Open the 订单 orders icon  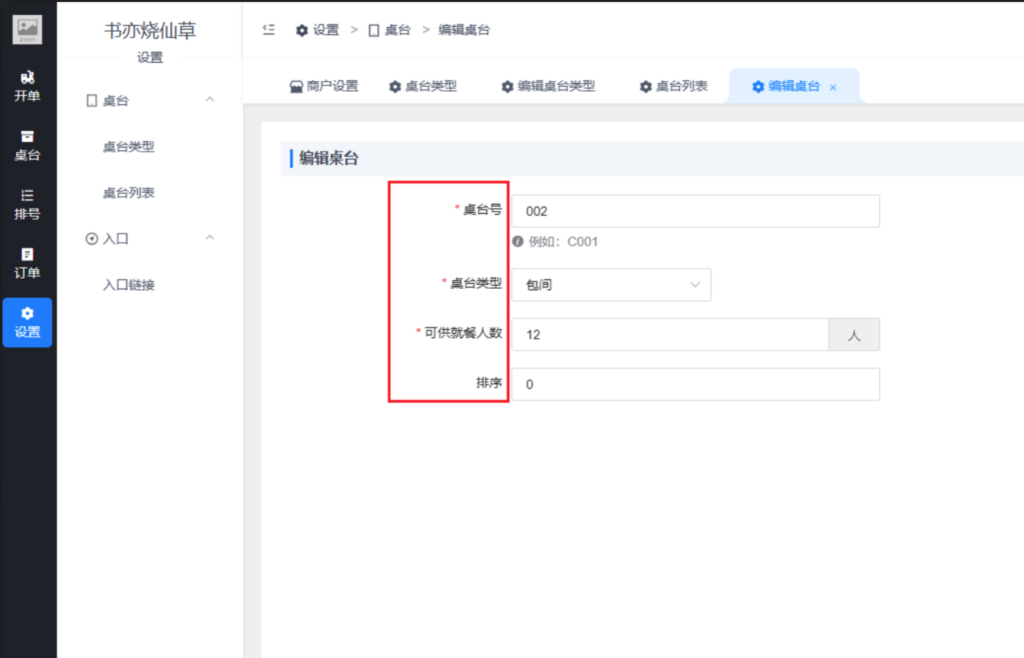pyautogui.click(x=26, y=262)
